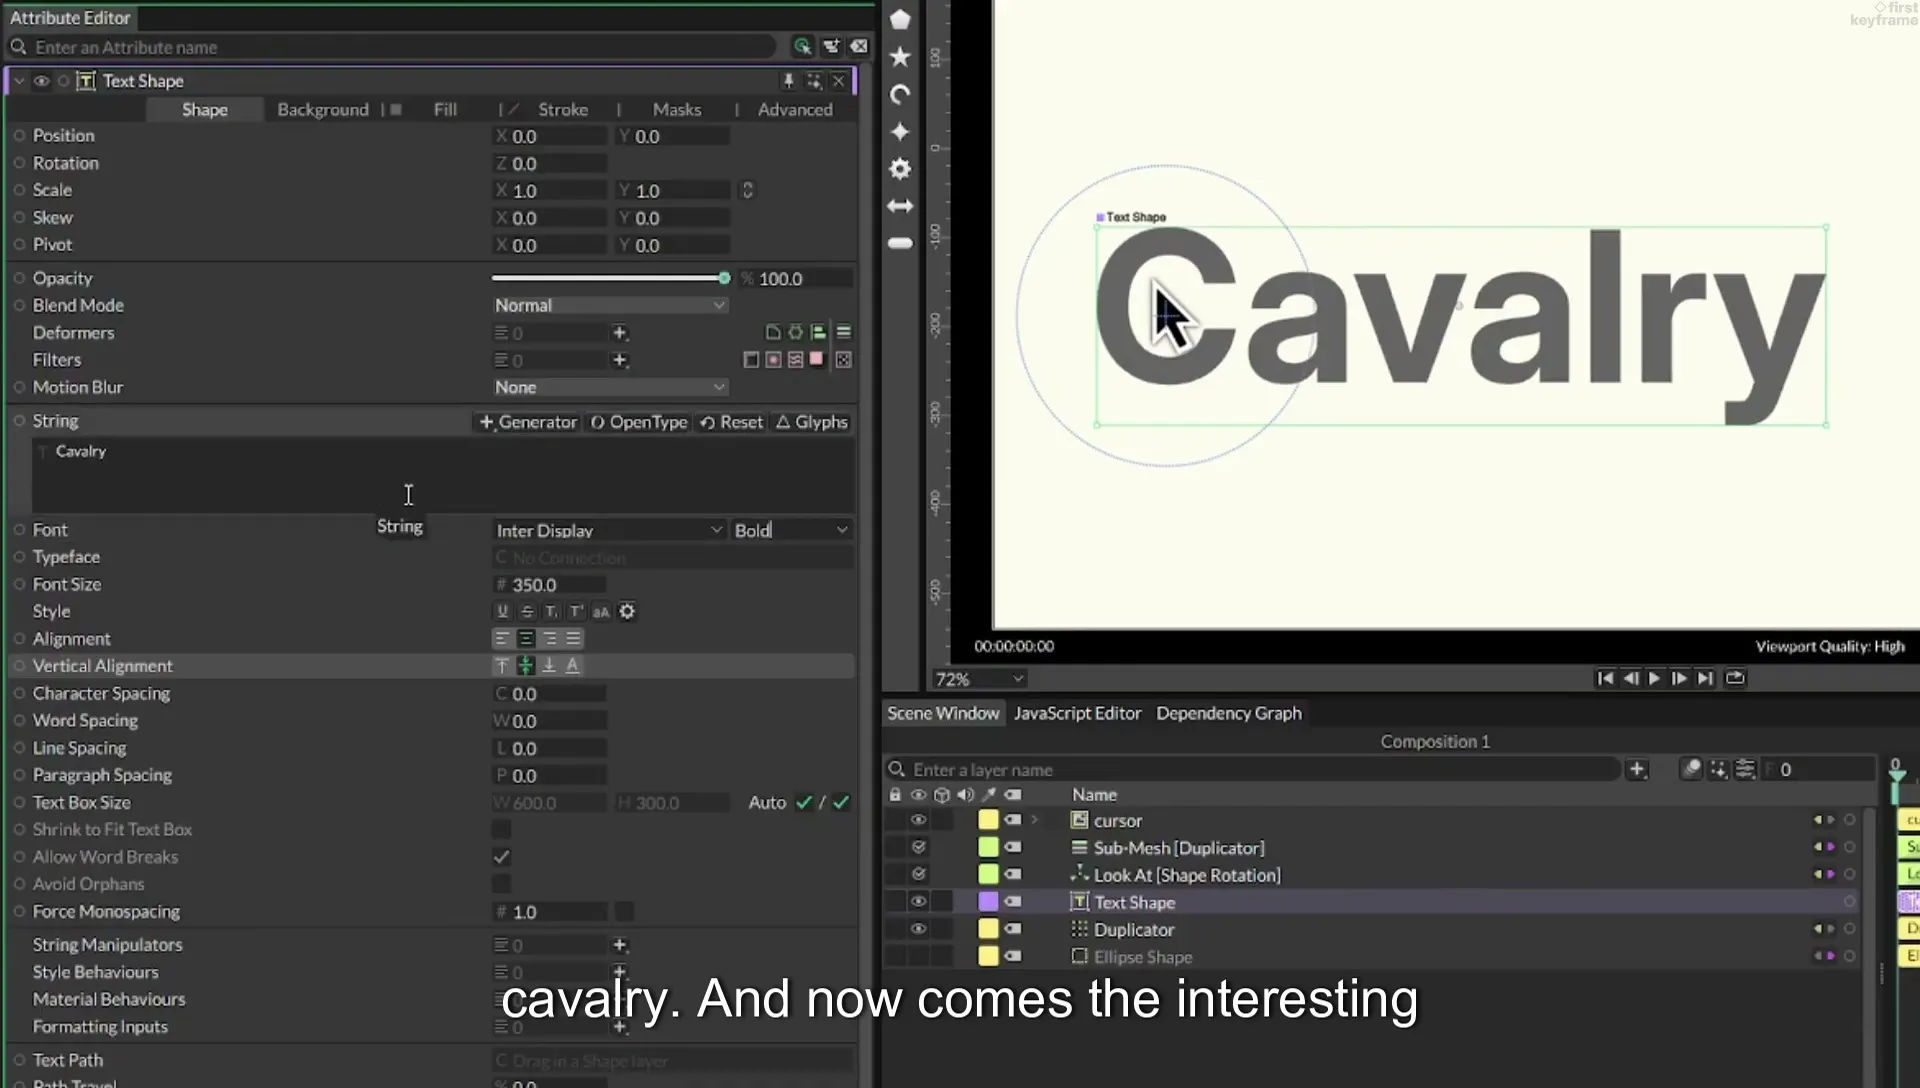The height and width of the screenshot is (1088, 1920).
Task: Select the arc shape tool
Action: tap(900, 94)
